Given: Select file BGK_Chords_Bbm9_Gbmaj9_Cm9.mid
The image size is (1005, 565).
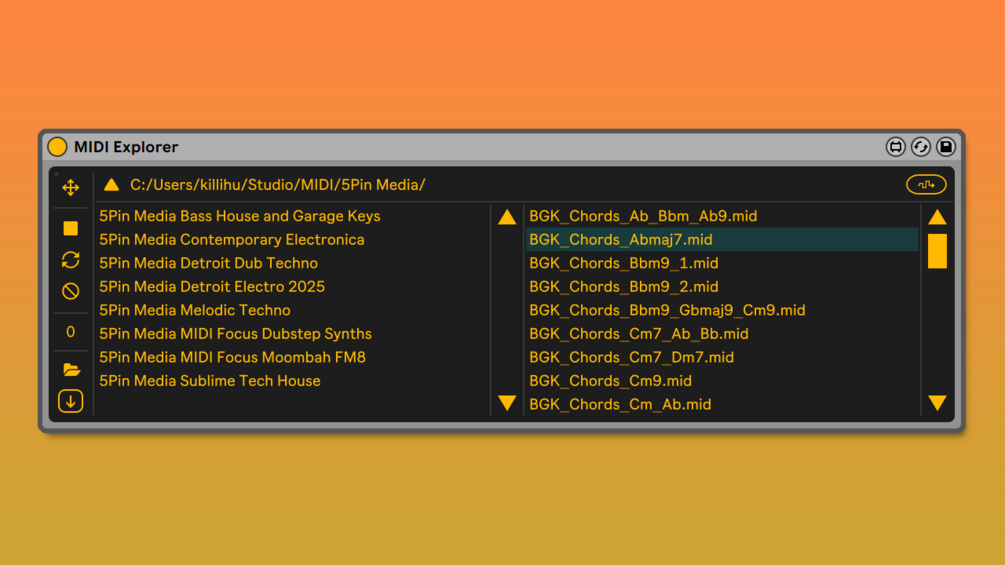Looking at the screenshot, I should (667, 310).
